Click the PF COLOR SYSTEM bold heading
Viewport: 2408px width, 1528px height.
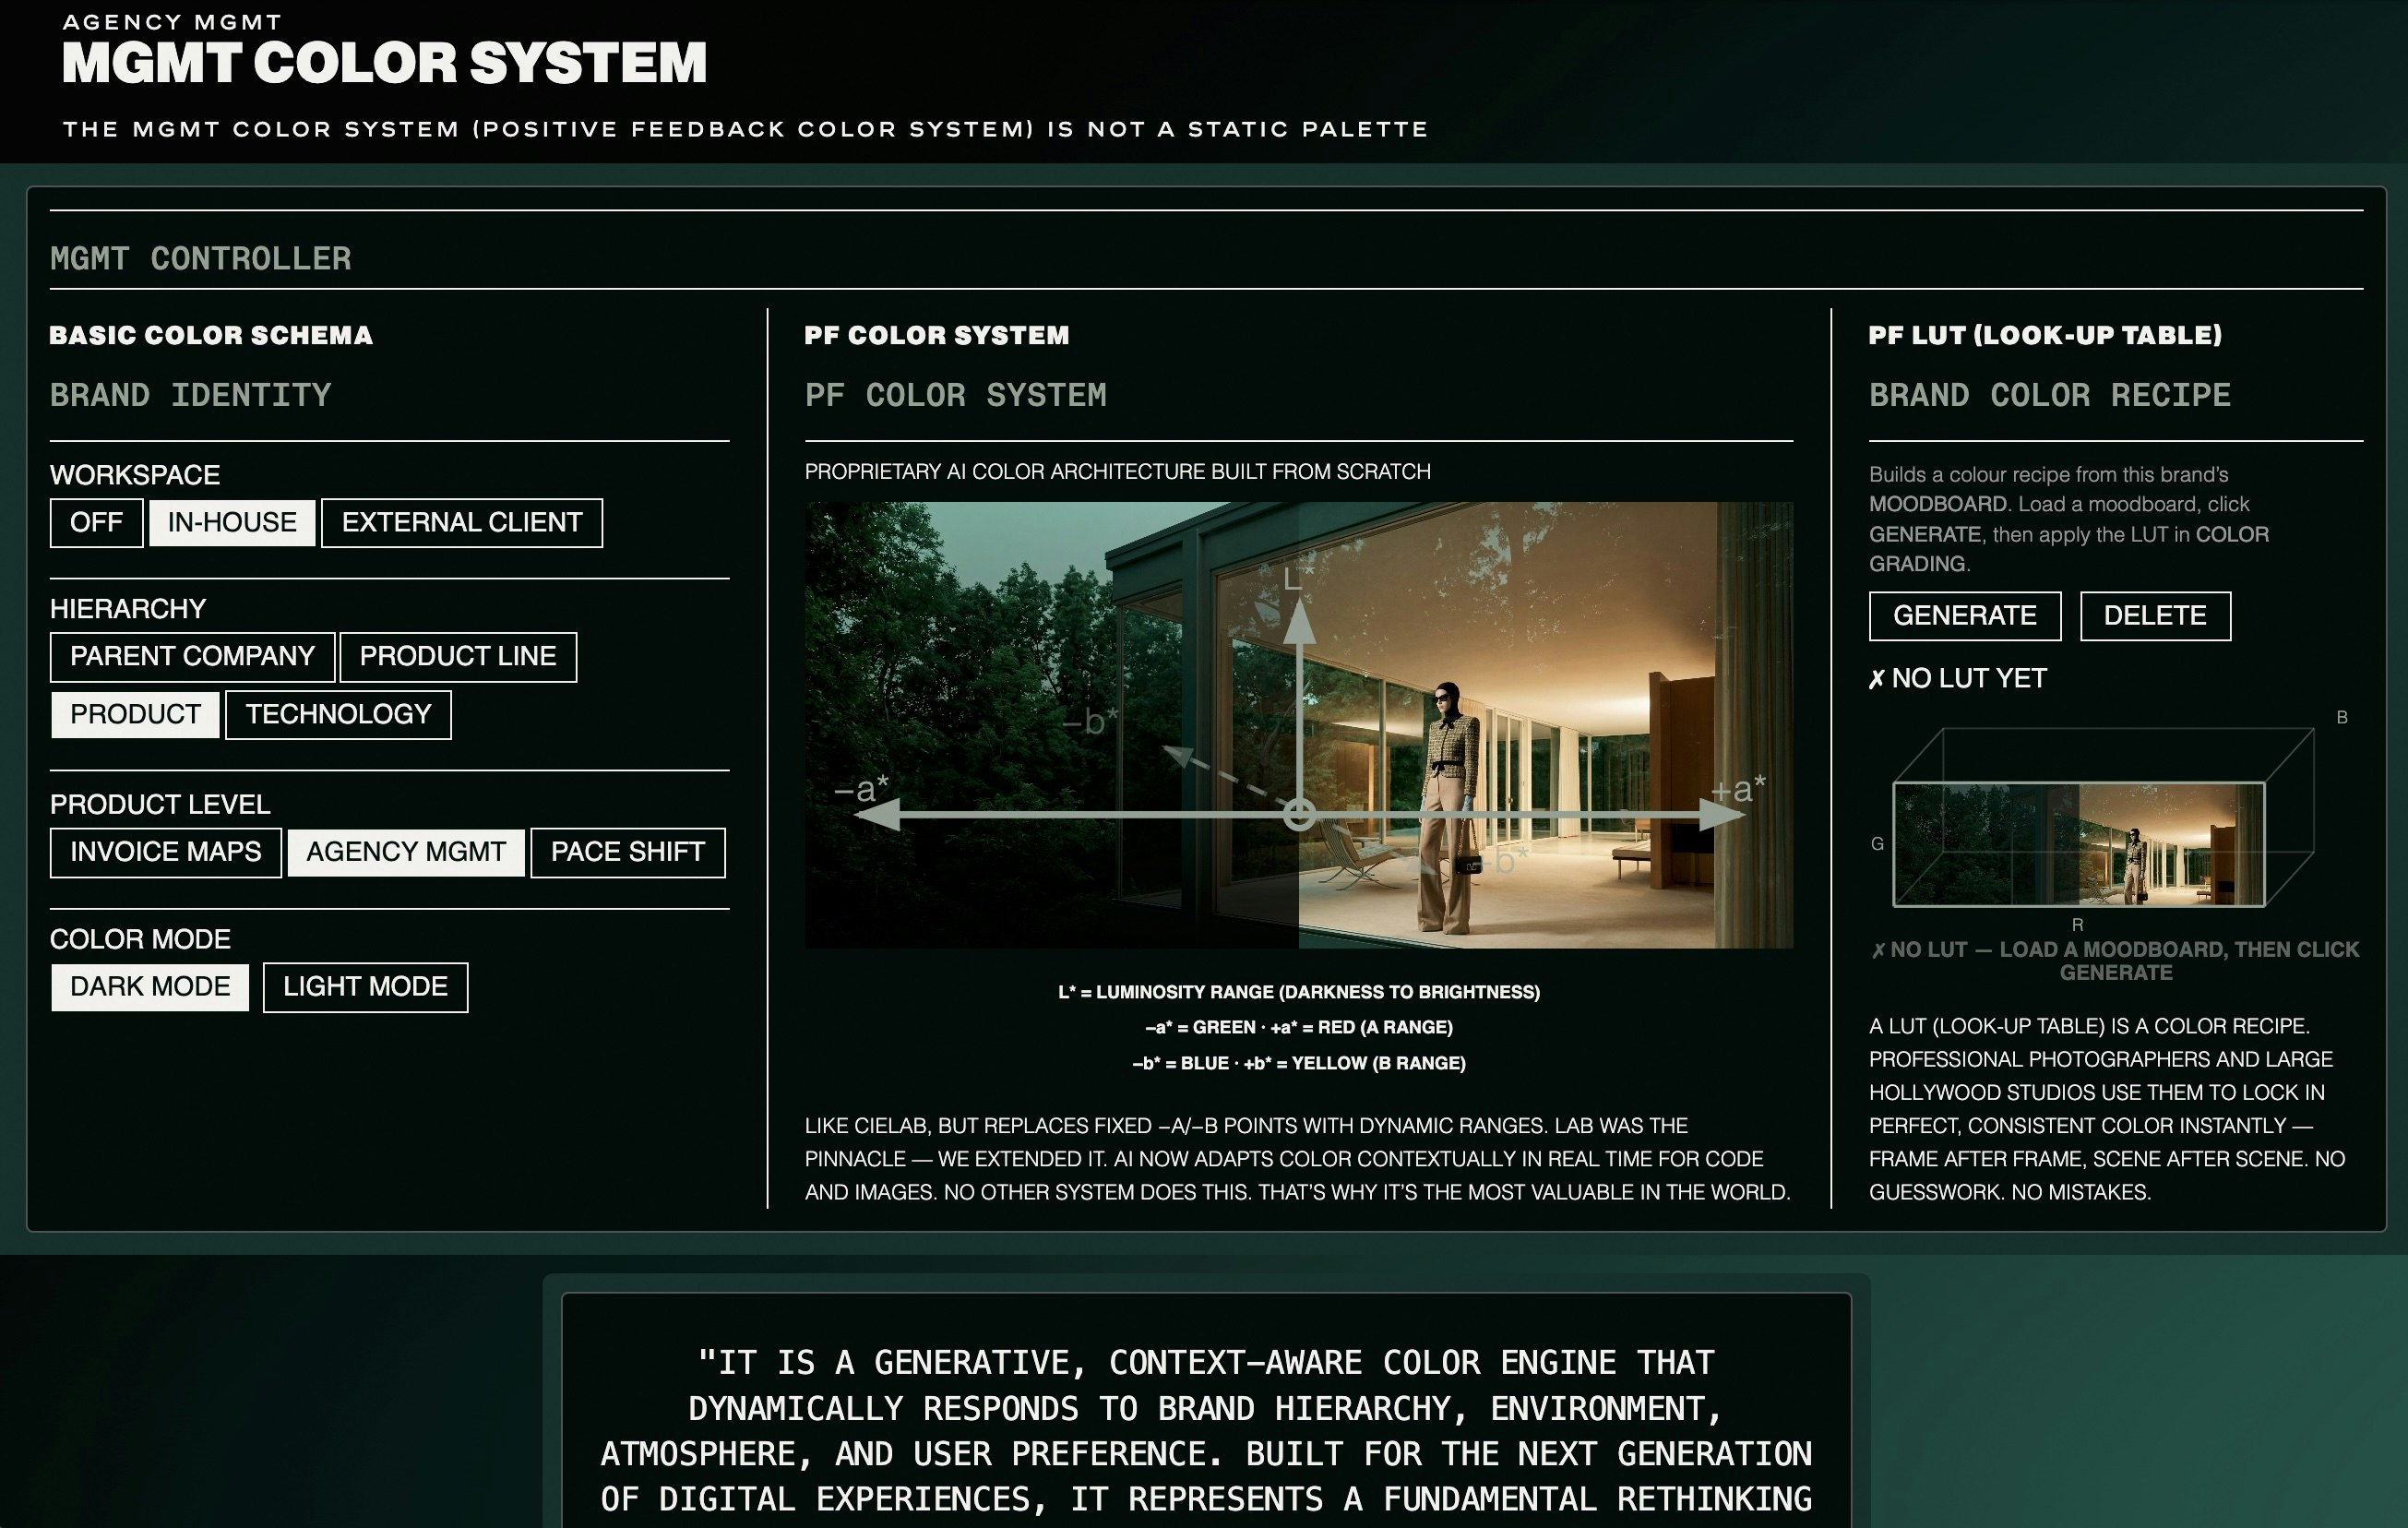tap(937, 335)
